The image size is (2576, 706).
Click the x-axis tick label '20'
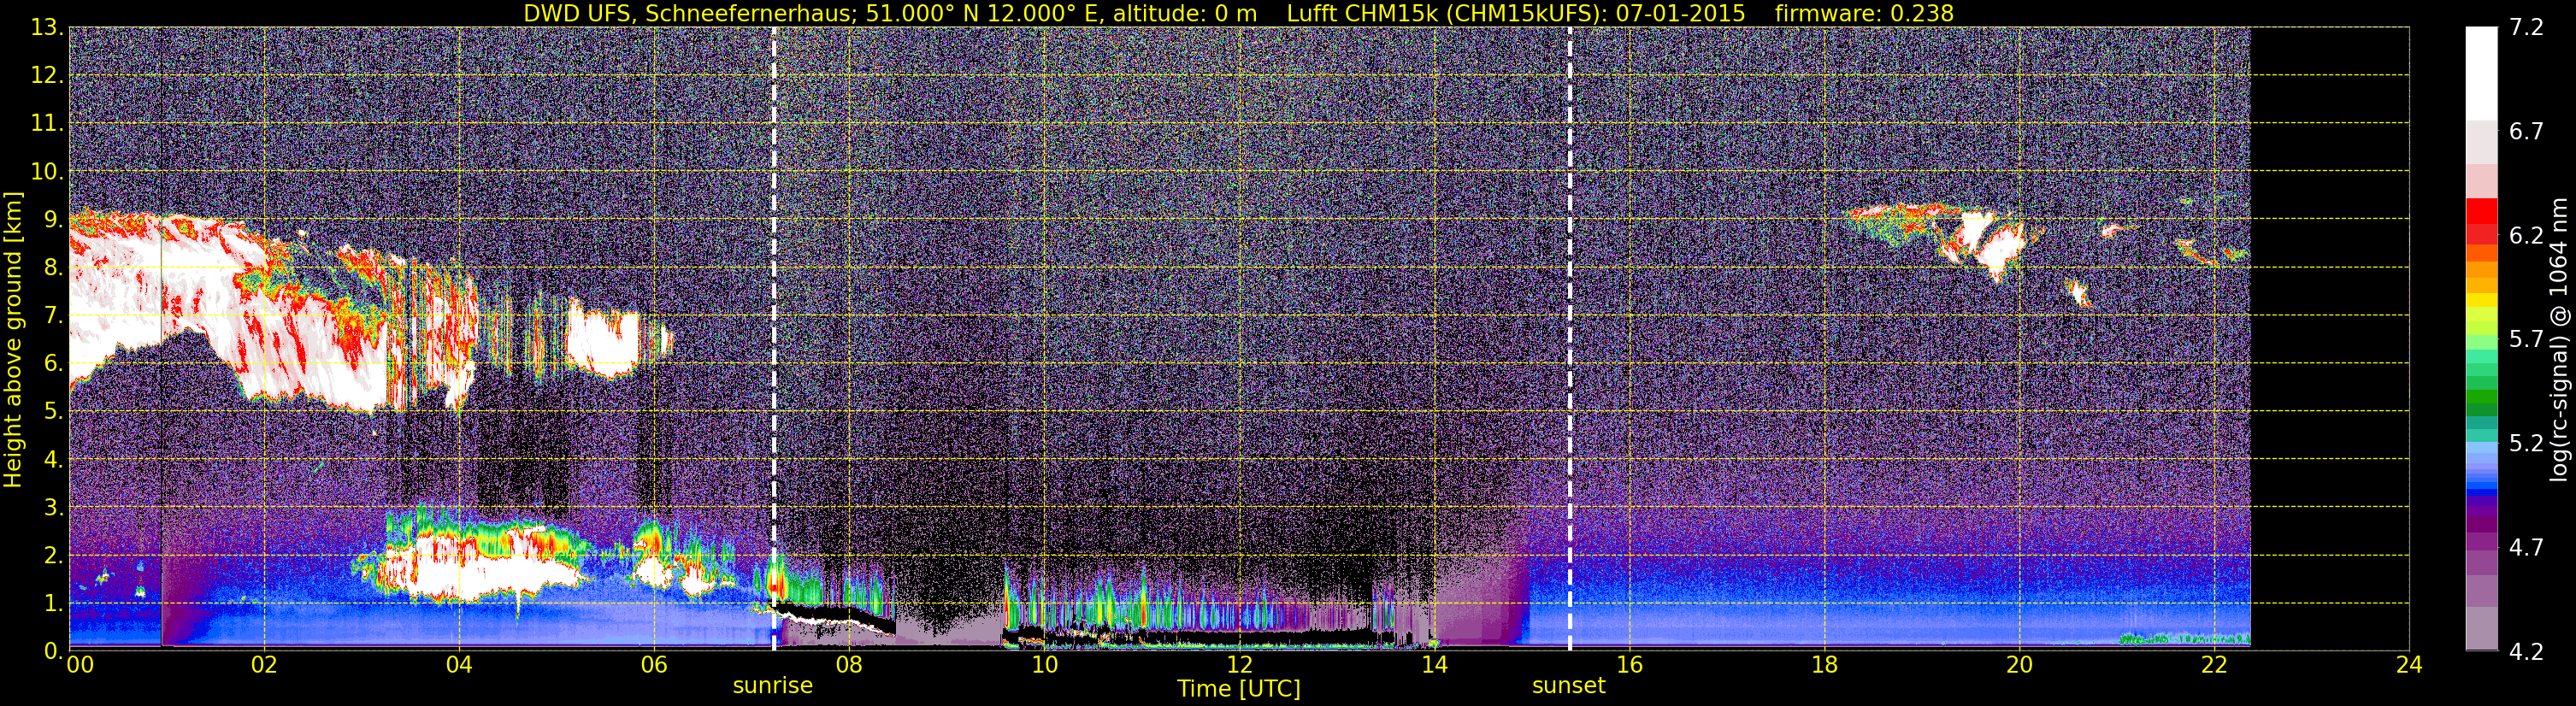point(2019,665)
